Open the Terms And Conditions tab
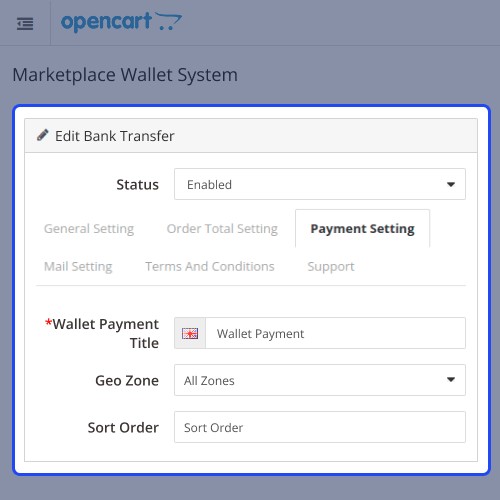 [210, 266]
